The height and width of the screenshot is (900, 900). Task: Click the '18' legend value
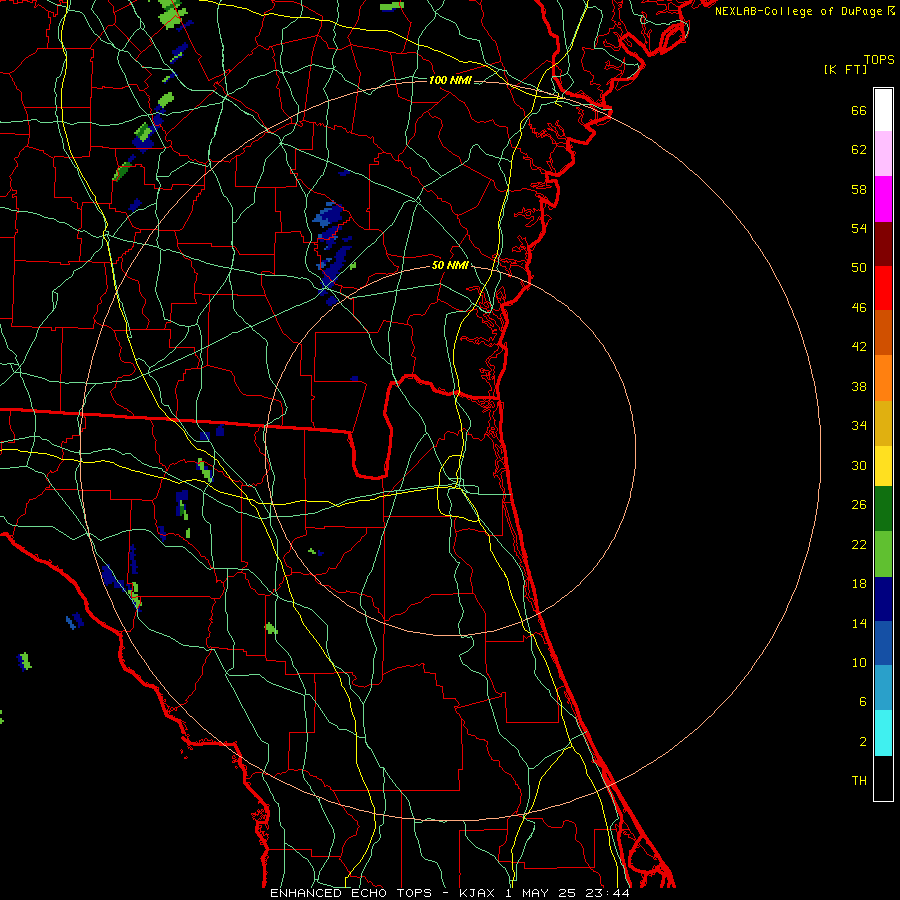(x=859, y=584)
